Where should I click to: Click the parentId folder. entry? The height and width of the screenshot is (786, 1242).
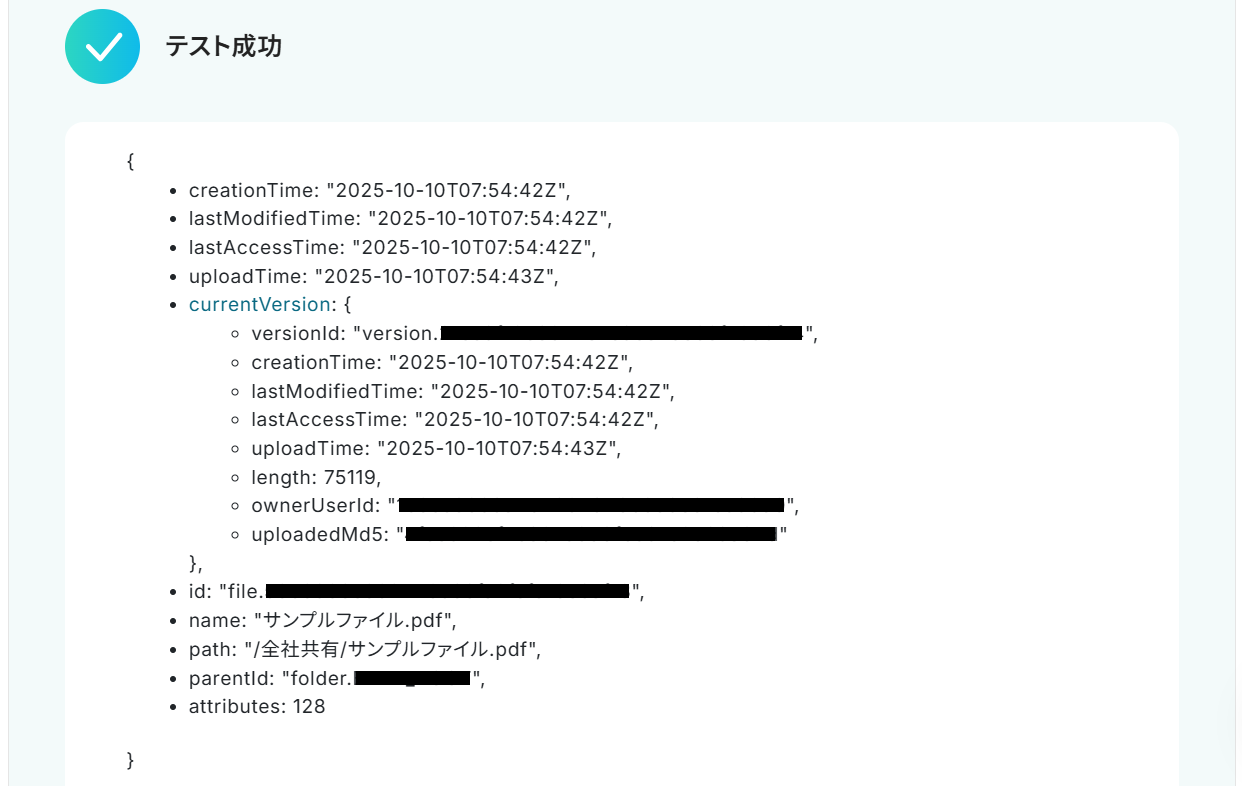pos(337,678)
